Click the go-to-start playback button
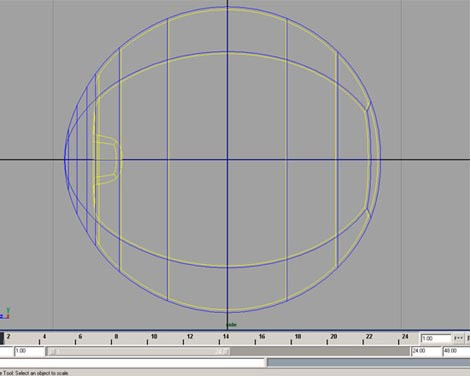This screenshot has width=471, height=376. pos(459,338)
